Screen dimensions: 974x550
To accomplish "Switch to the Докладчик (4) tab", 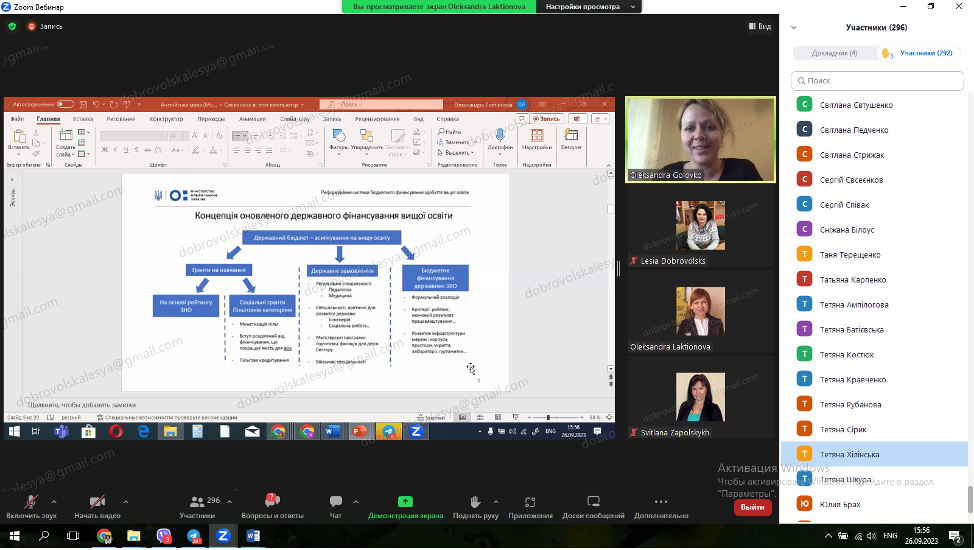I will tap(834, 53).
